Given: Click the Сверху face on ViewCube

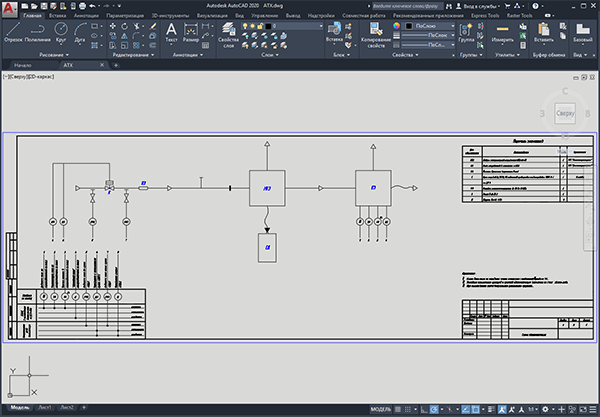Looking at the screenshot, I should coord(565,113).
